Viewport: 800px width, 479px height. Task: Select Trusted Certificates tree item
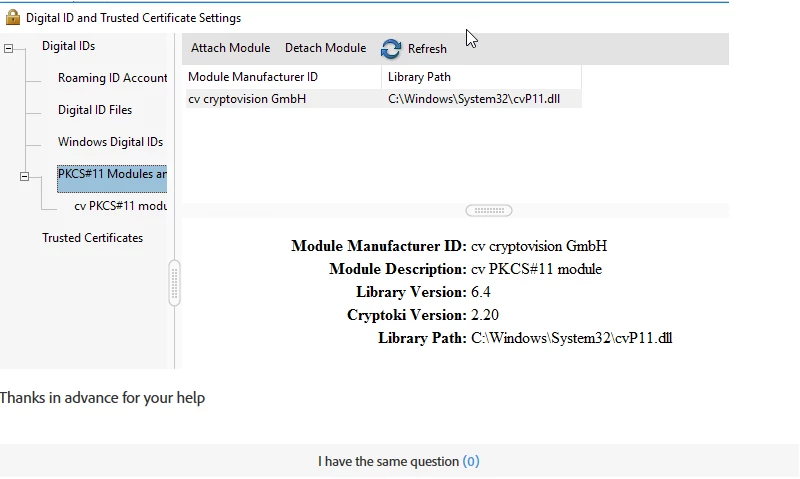tap(92, 238)
